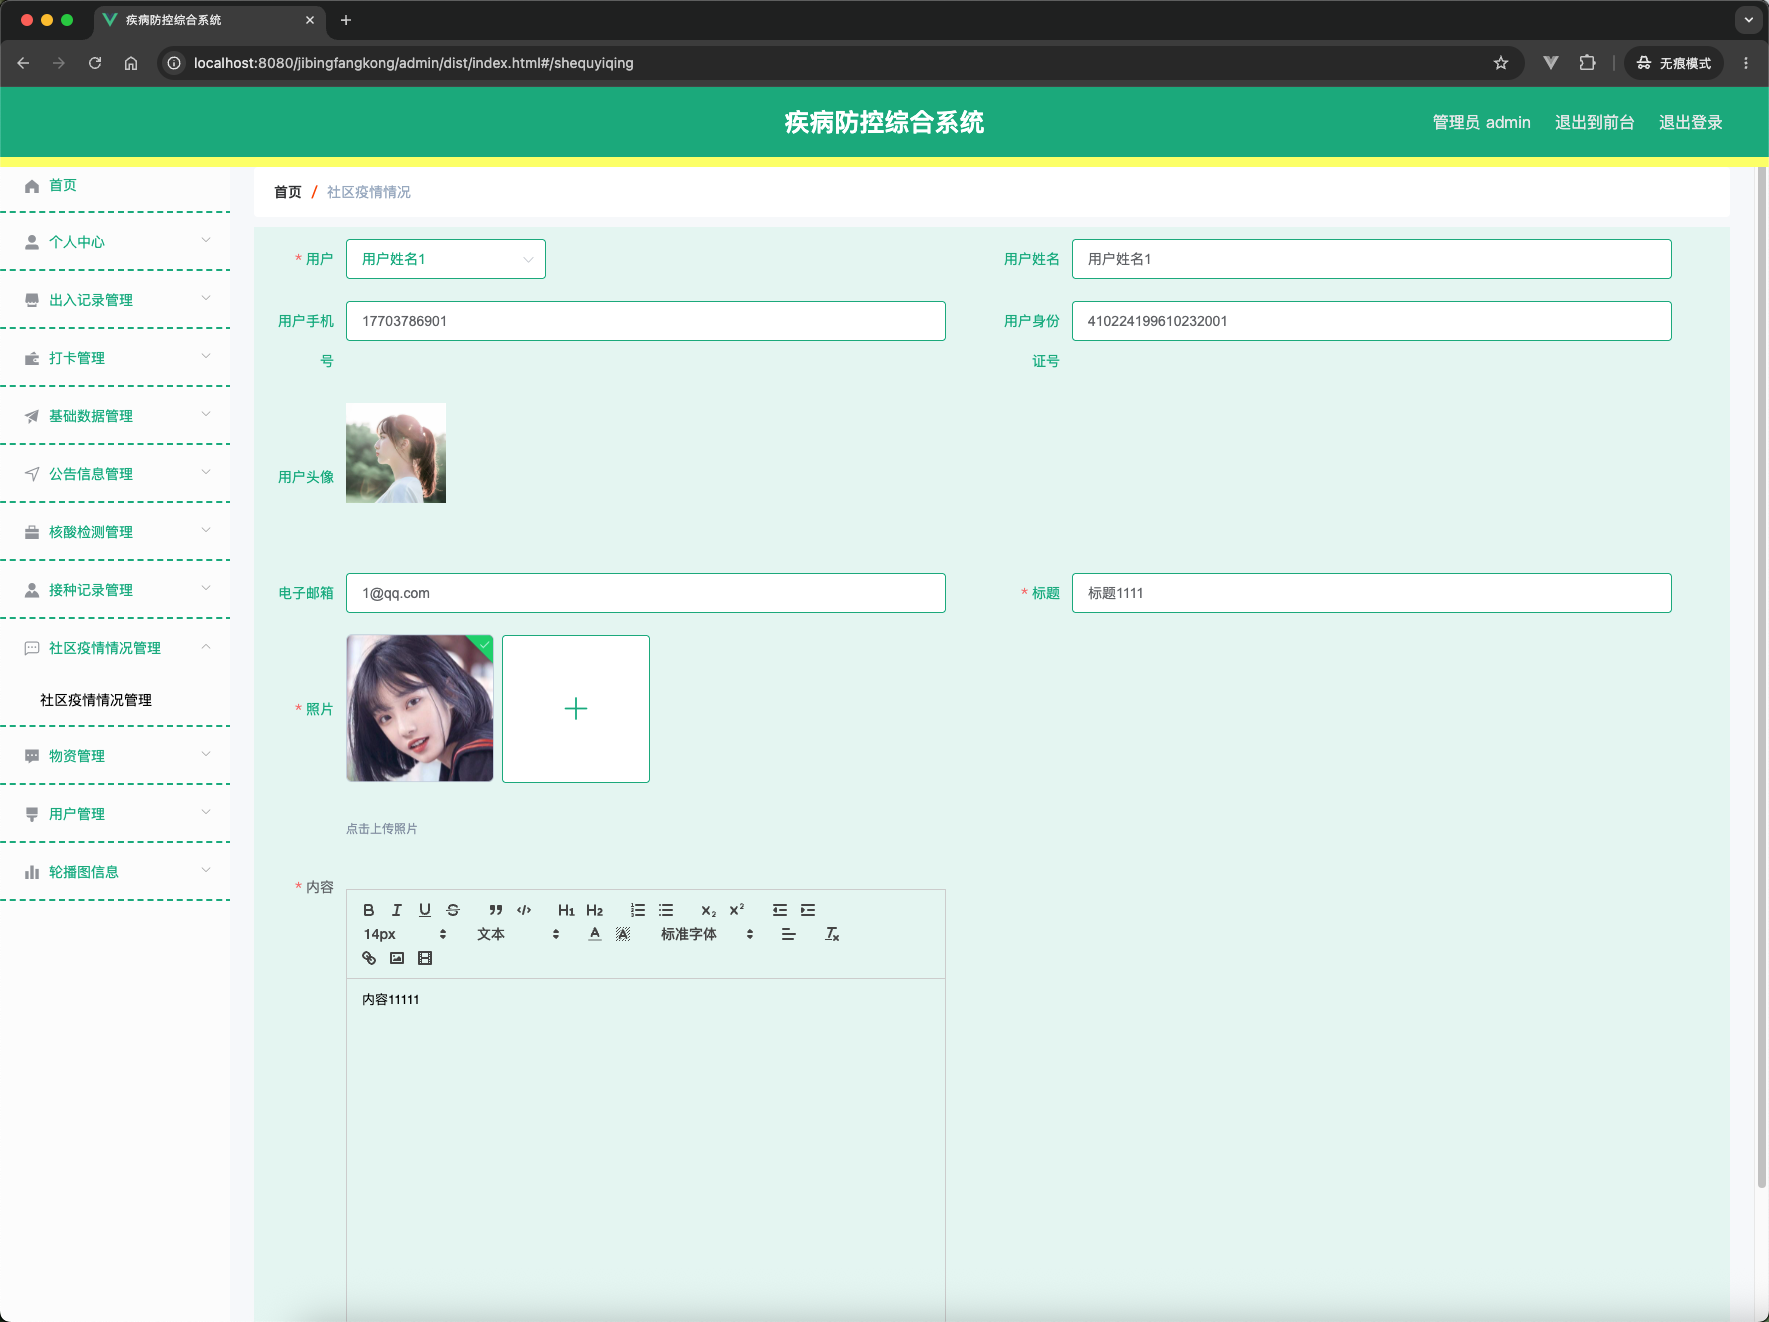1769x1322 pixels.
Task: Click into the 内容 editor text area
Action: [x=646, y=1150]
